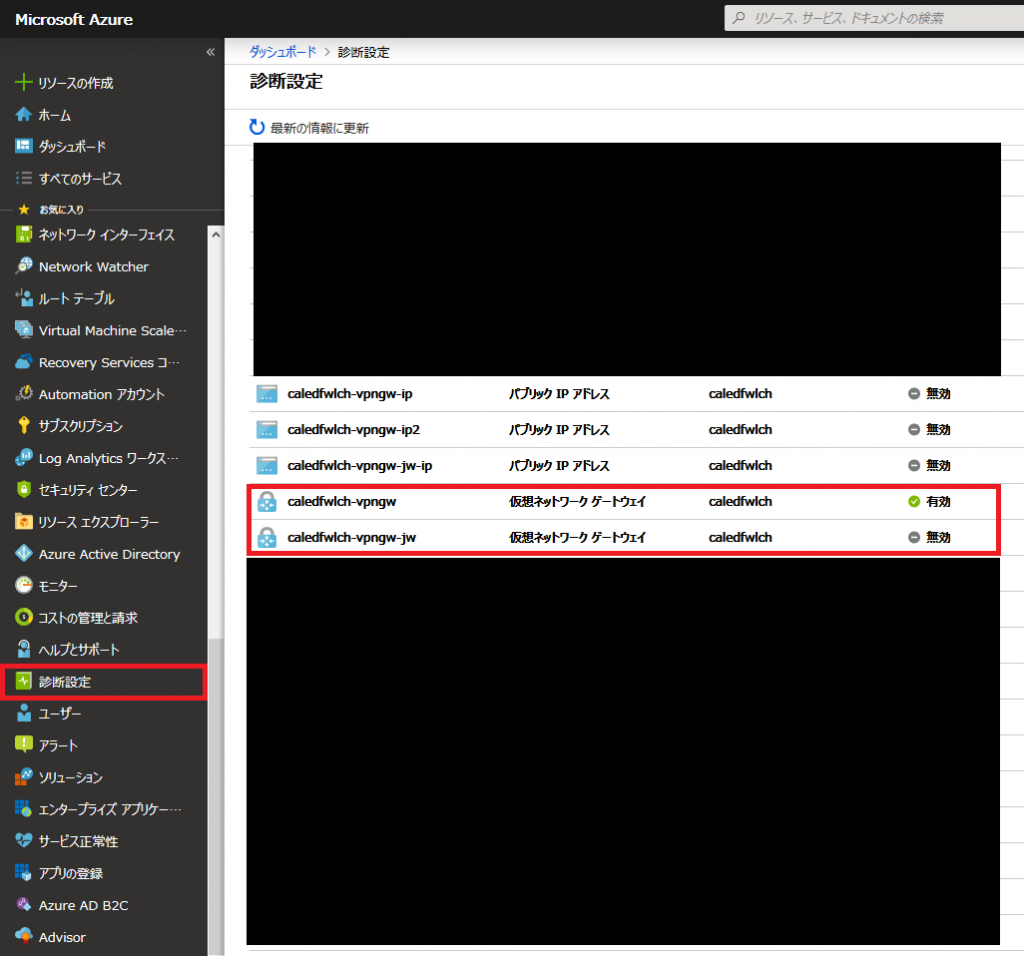This screenshot has width=1024, height=956.
Task: Click 仮想ネットワーク ゲートウェイ type in caledfwlch-vpngw row
Action: [577, 502]
